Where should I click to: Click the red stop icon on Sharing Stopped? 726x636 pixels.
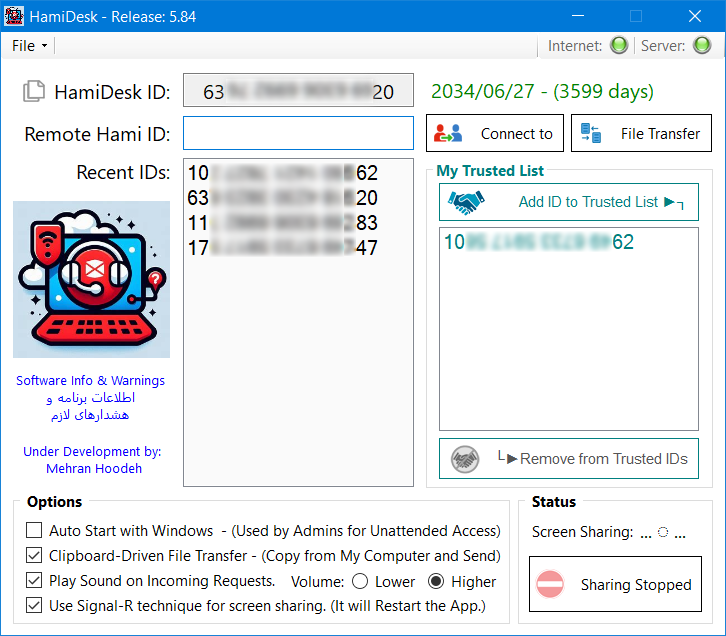pyautogui.click(x=550, y=584)
